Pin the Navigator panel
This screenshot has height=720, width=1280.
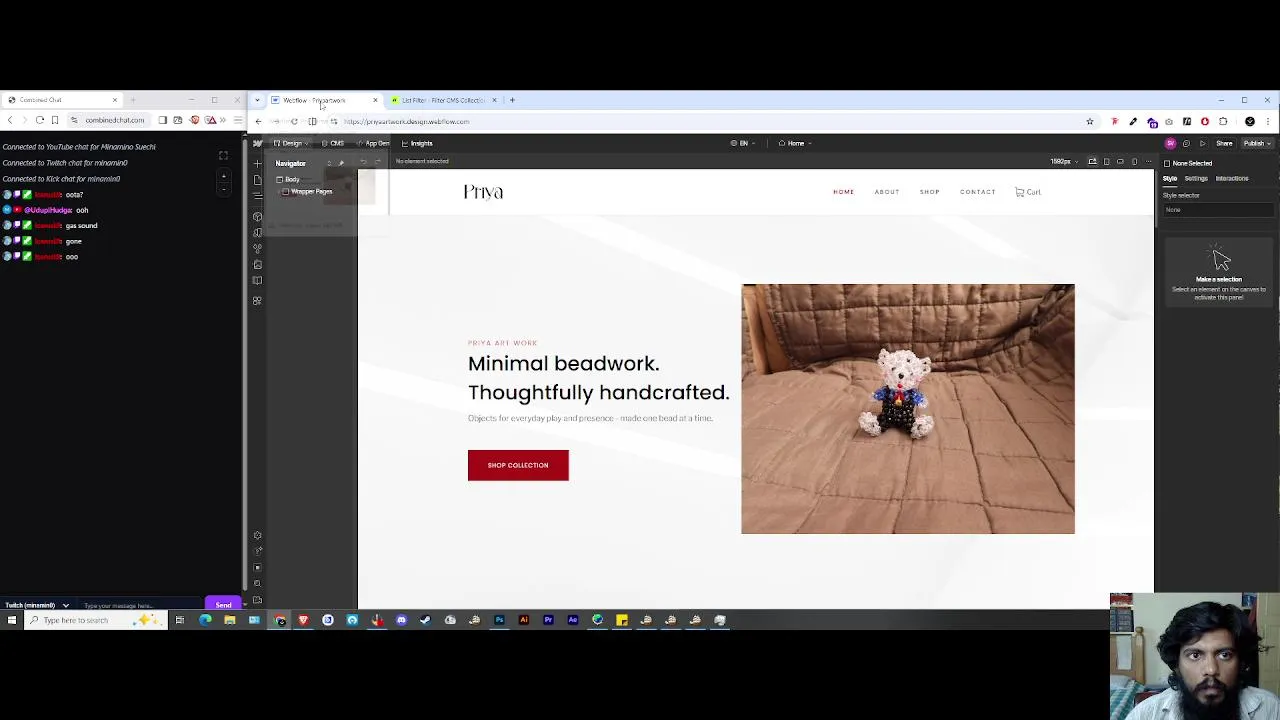341,163
